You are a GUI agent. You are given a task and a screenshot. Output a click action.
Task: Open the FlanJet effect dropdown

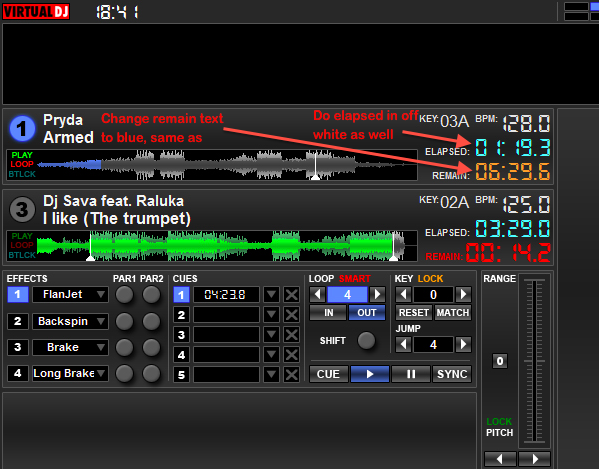tap(70, 294)
